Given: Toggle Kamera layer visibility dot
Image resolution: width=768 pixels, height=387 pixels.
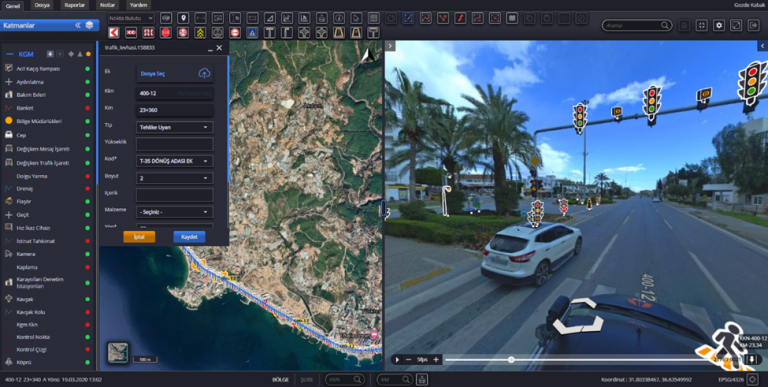Looking at the screenshot, I should coord(88,254).
